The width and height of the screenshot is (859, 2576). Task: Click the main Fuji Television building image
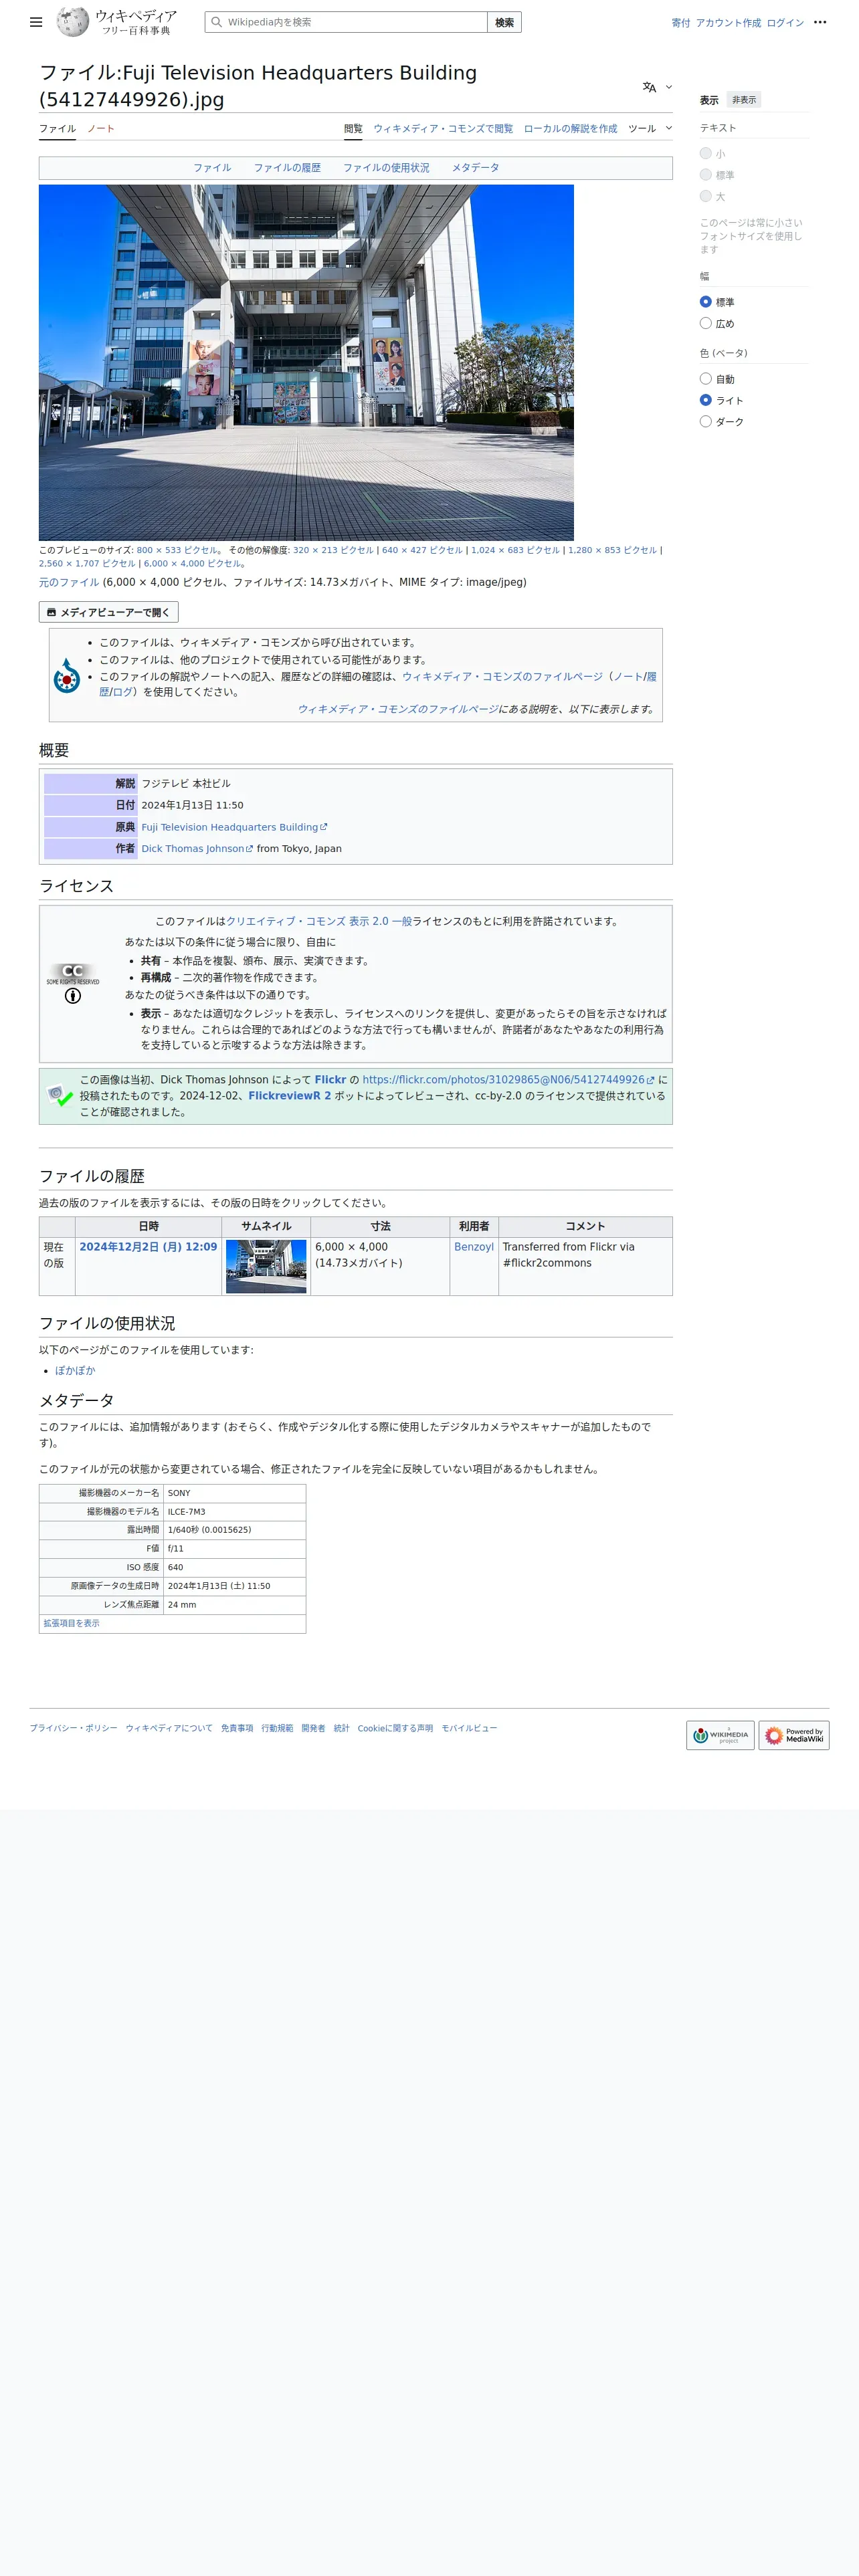306,362
